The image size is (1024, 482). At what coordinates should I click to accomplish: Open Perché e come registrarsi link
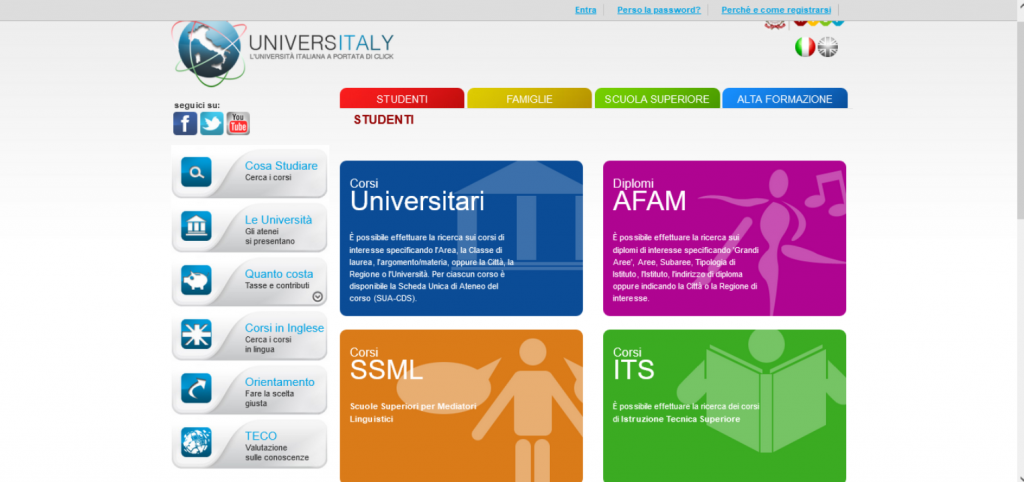tap(776, 10)
